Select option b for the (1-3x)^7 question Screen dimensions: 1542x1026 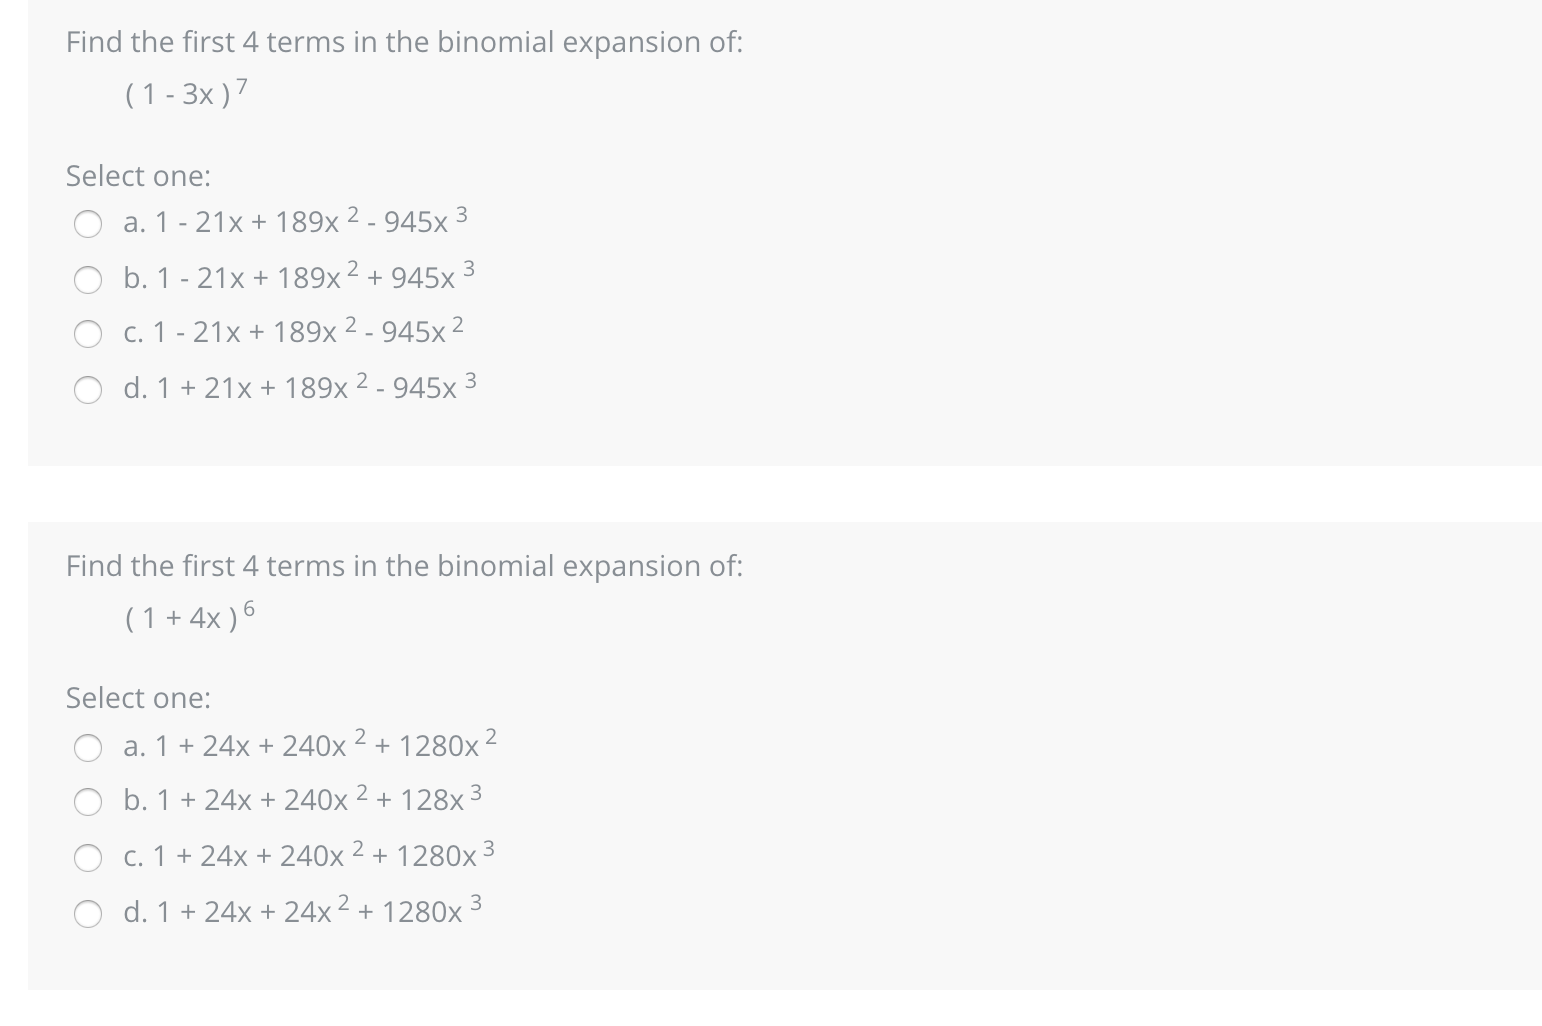click(x=87, y=280)
